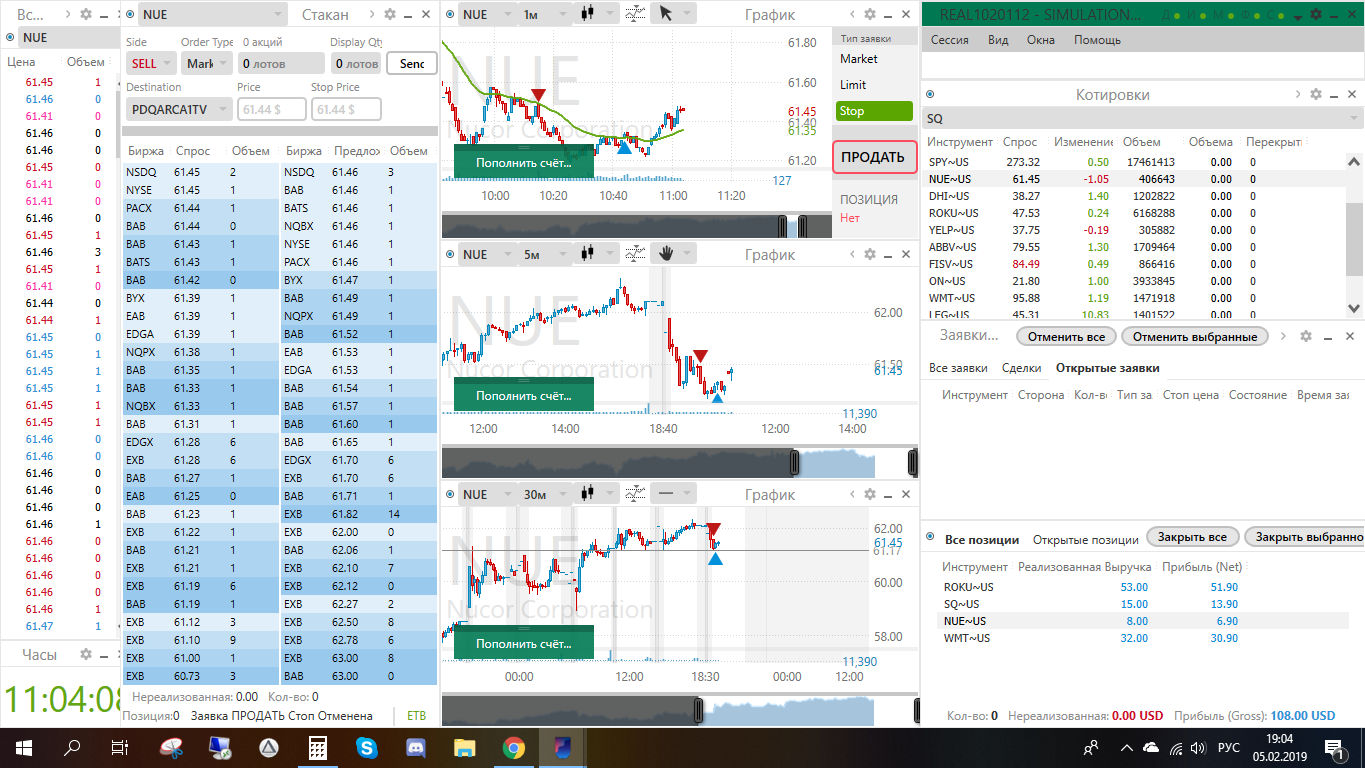Click Отменить все button
This screenshot has height=768, width=1365.
coord(1066,337)
